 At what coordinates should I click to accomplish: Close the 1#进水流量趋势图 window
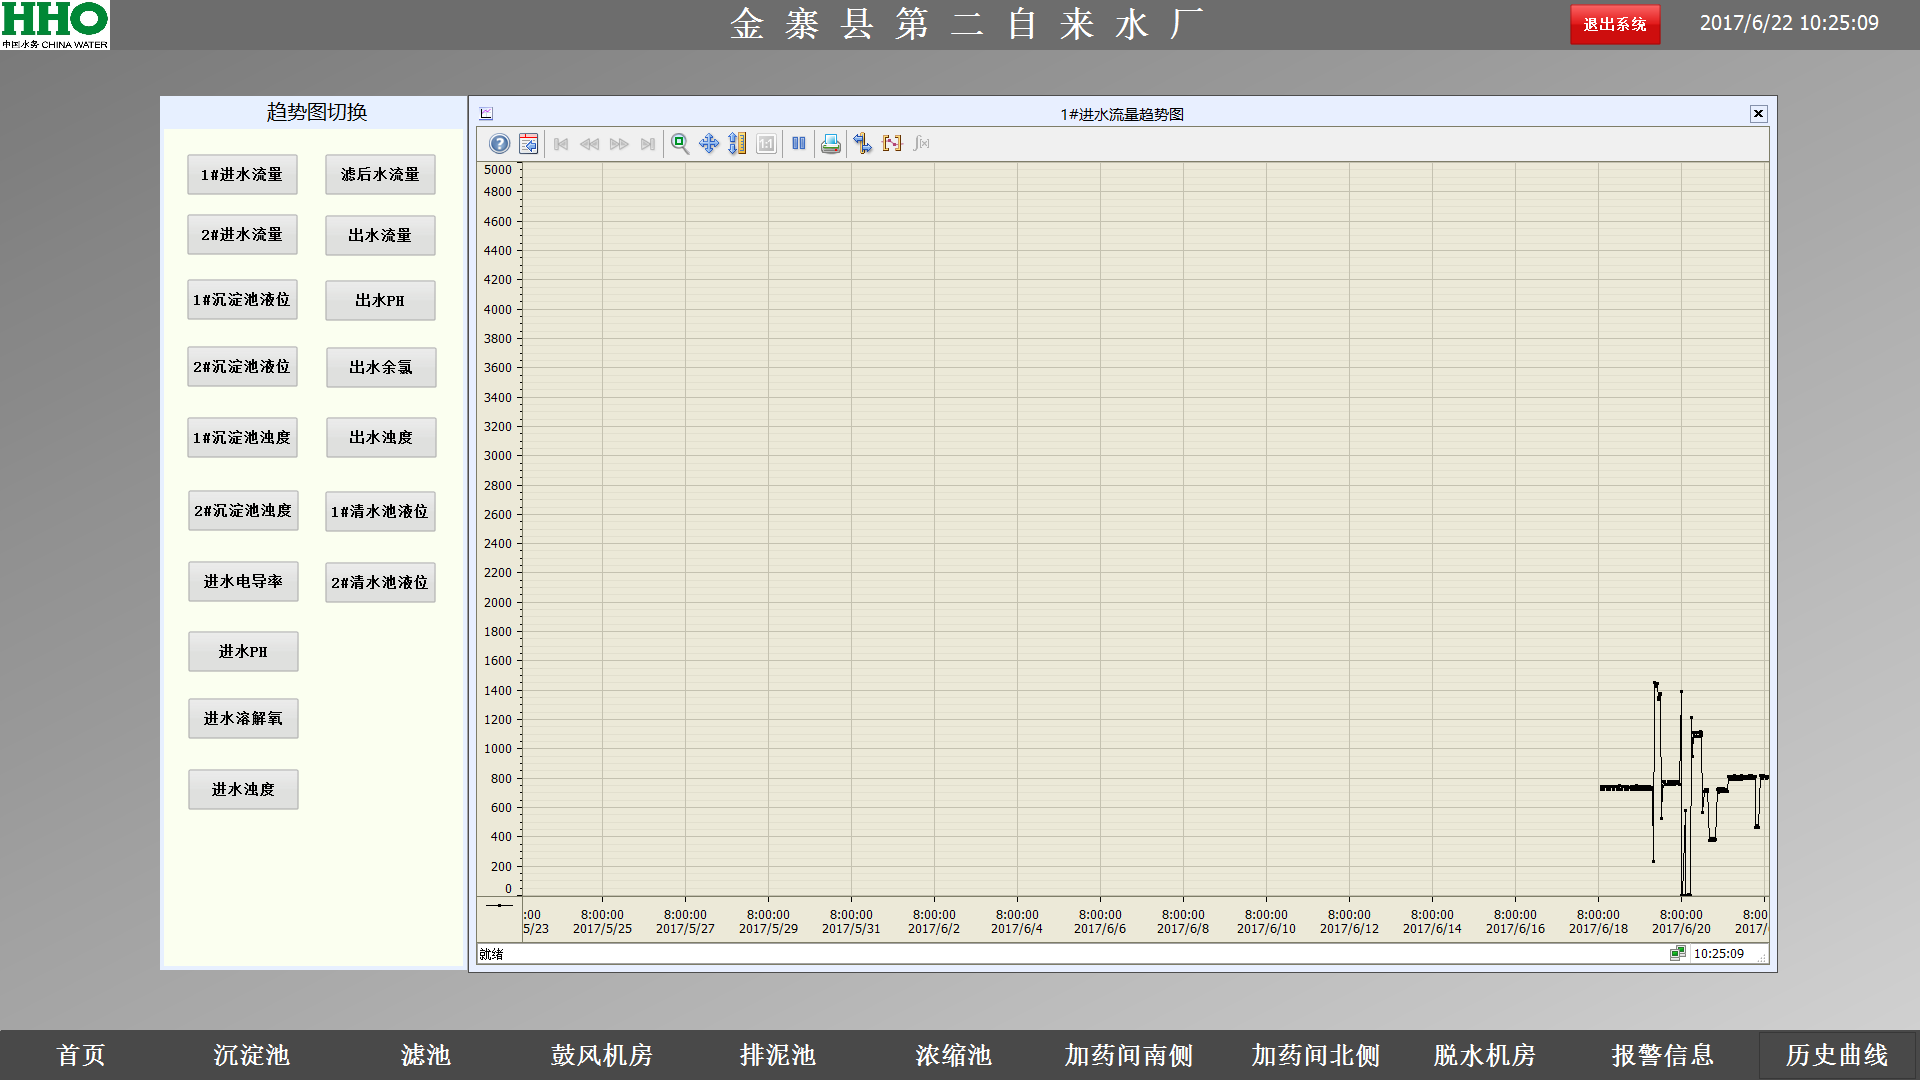(1758, 114)
